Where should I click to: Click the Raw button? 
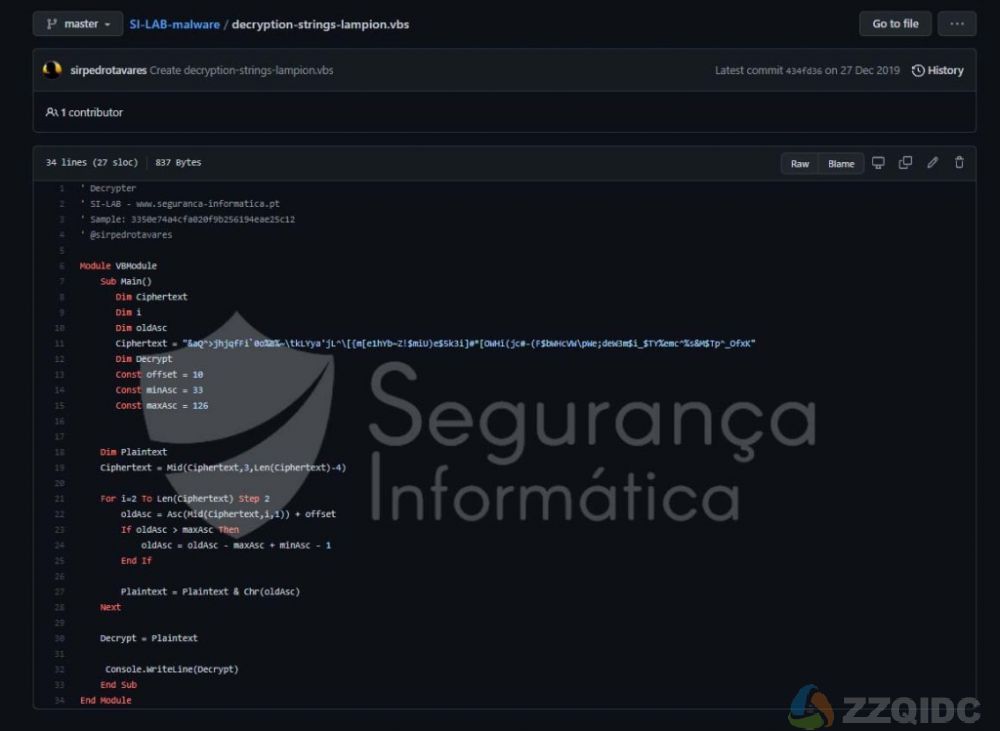pos(800,163)
